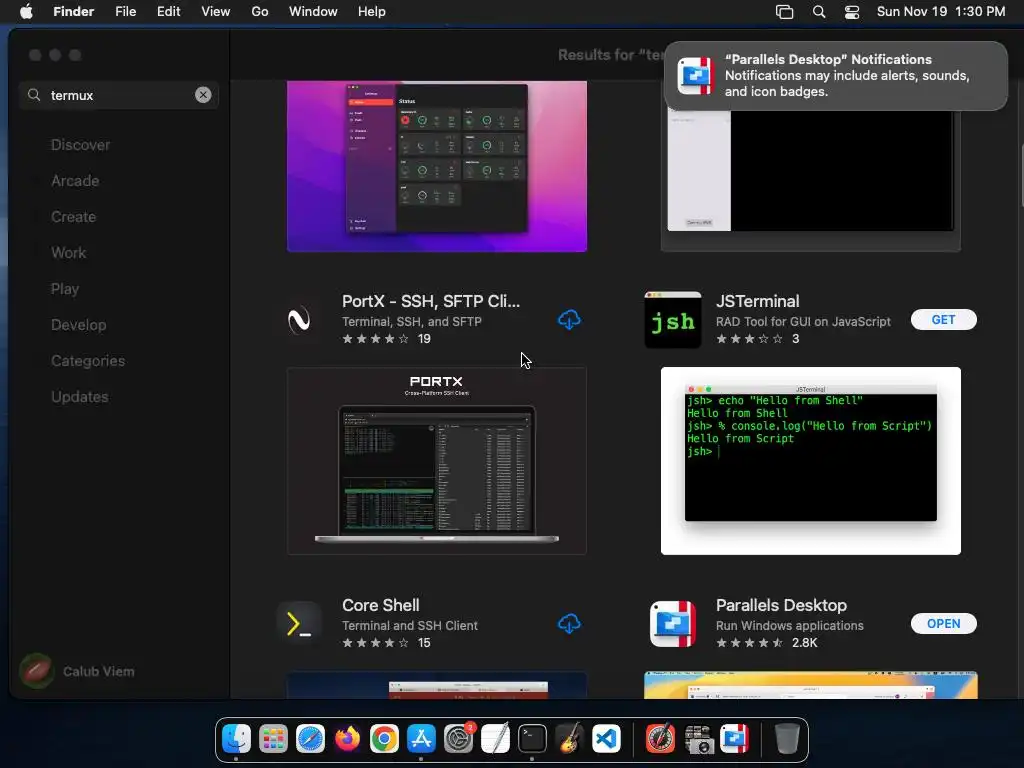Screen dimensions: 1024x768
Task: Launch Visual Studio Code from the Dock
Action: pyautogui.click(x=606, y=739)
